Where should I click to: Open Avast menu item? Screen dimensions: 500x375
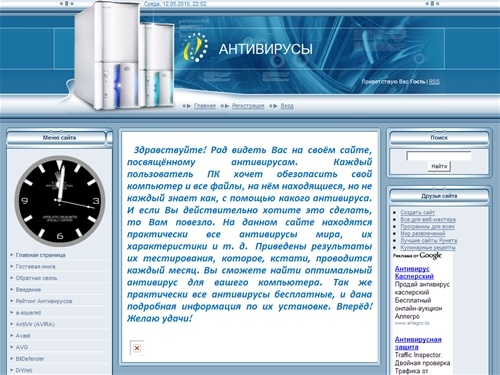tap(23, 336)
